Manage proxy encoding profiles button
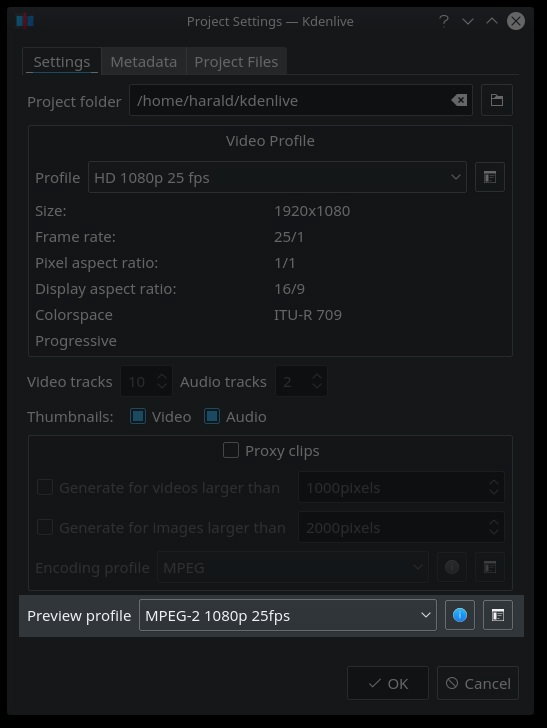The height and width of the screenshot is (728, 547). pyautogui.click(x=490, y=567)
